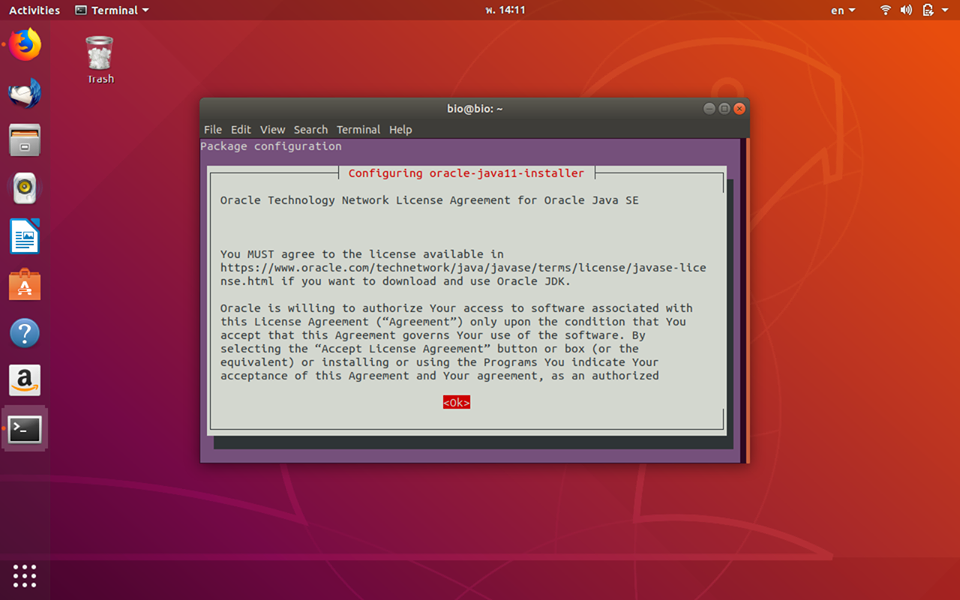Open the Help menu in terminal
960x600 pixels.
(x=400, y=129)
